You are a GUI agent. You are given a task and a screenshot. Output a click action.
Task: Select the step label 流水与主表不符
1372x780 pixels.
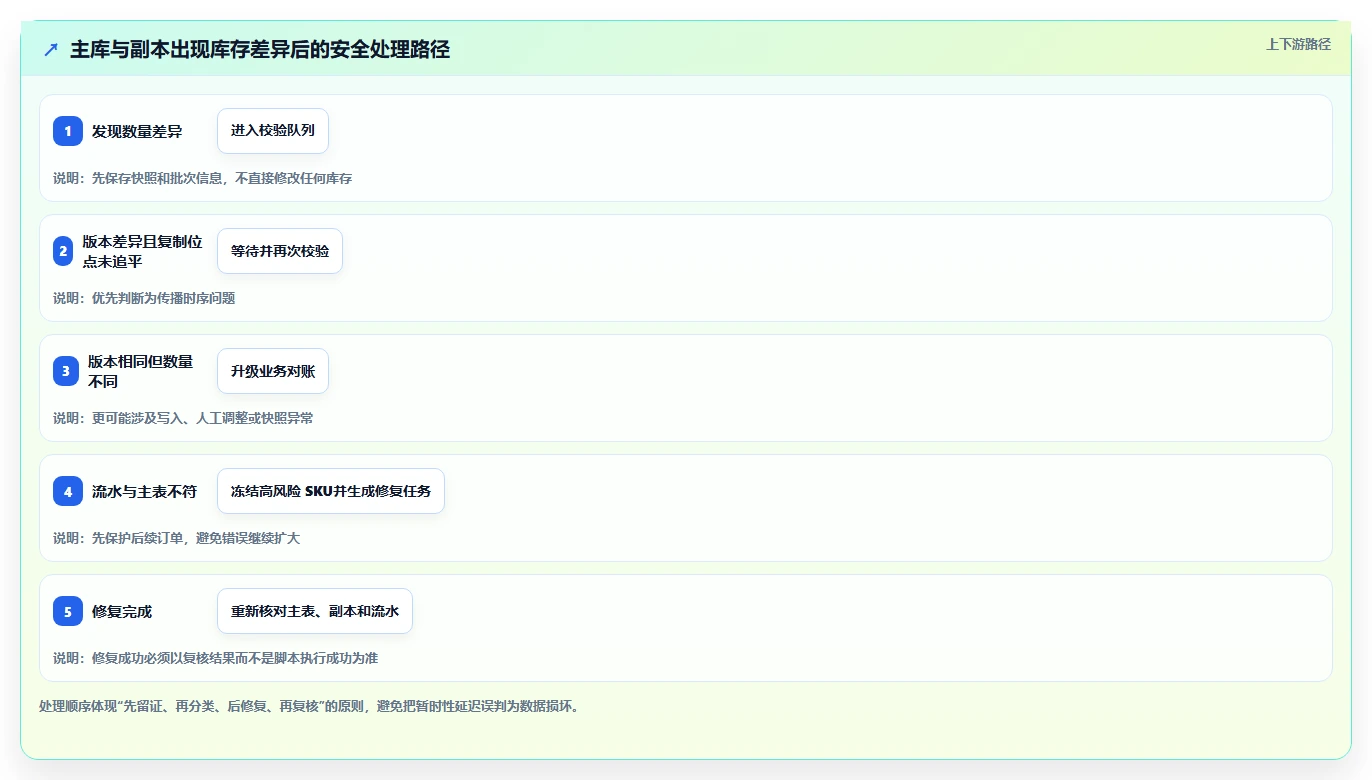coord(144,491)
